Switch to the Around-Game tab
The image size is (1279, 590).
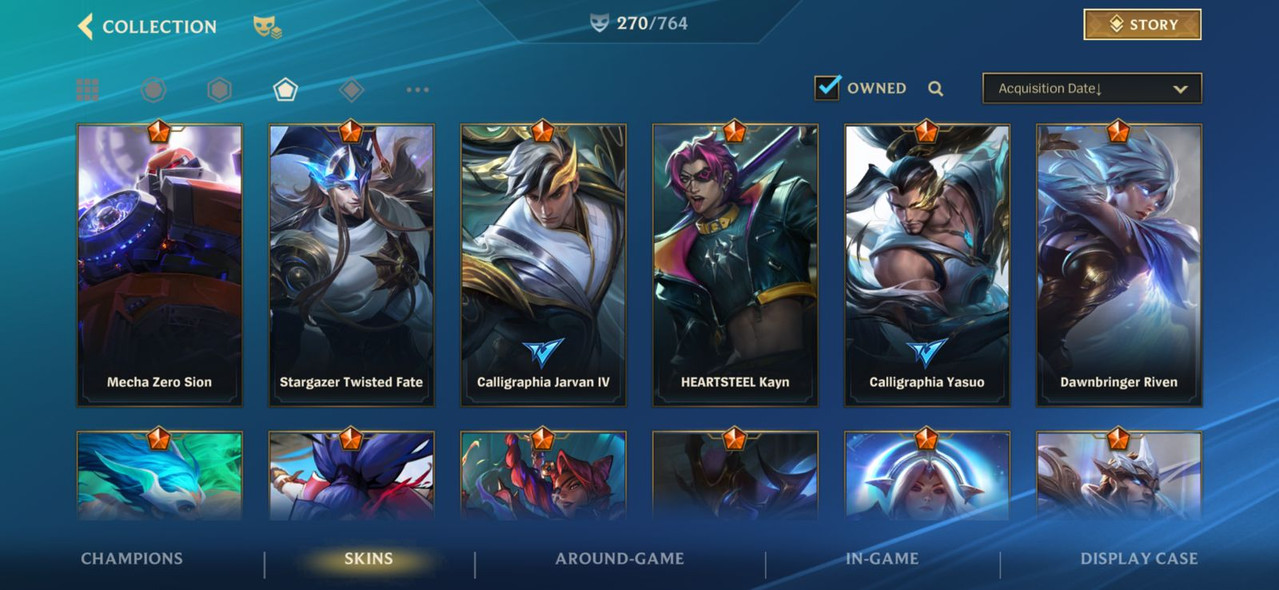(620, 559)
